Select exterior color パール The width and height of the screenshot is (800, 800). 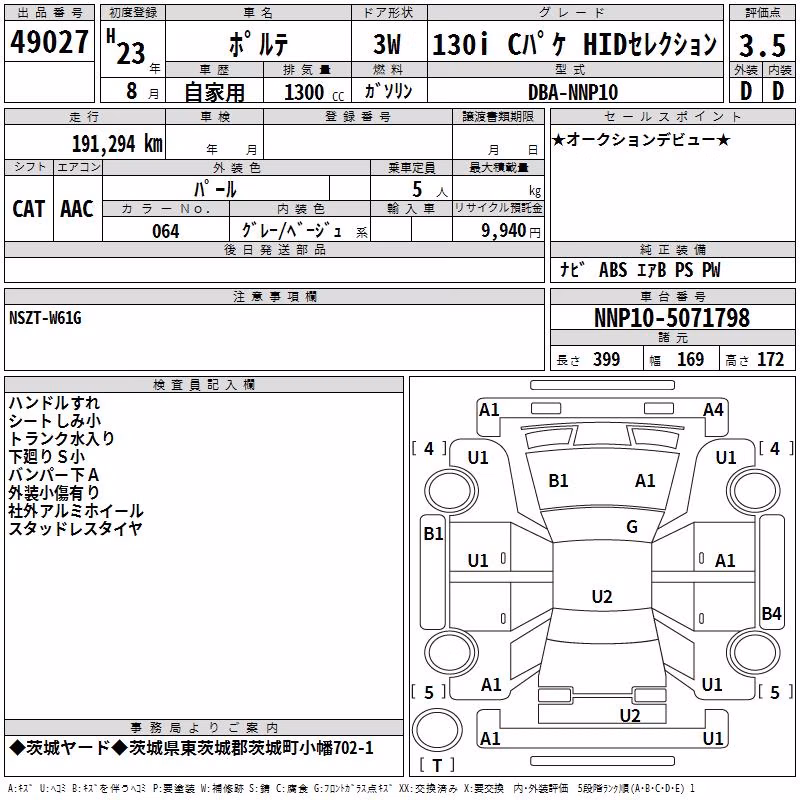(x=215, y=189)
